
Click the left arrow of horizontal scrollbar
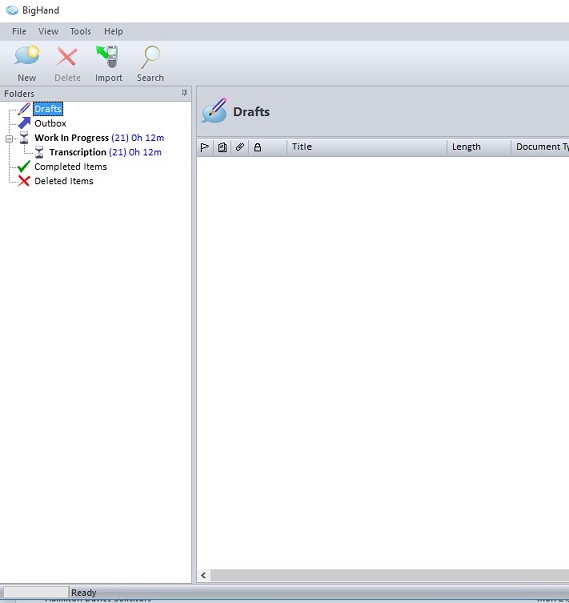(204, 575)
